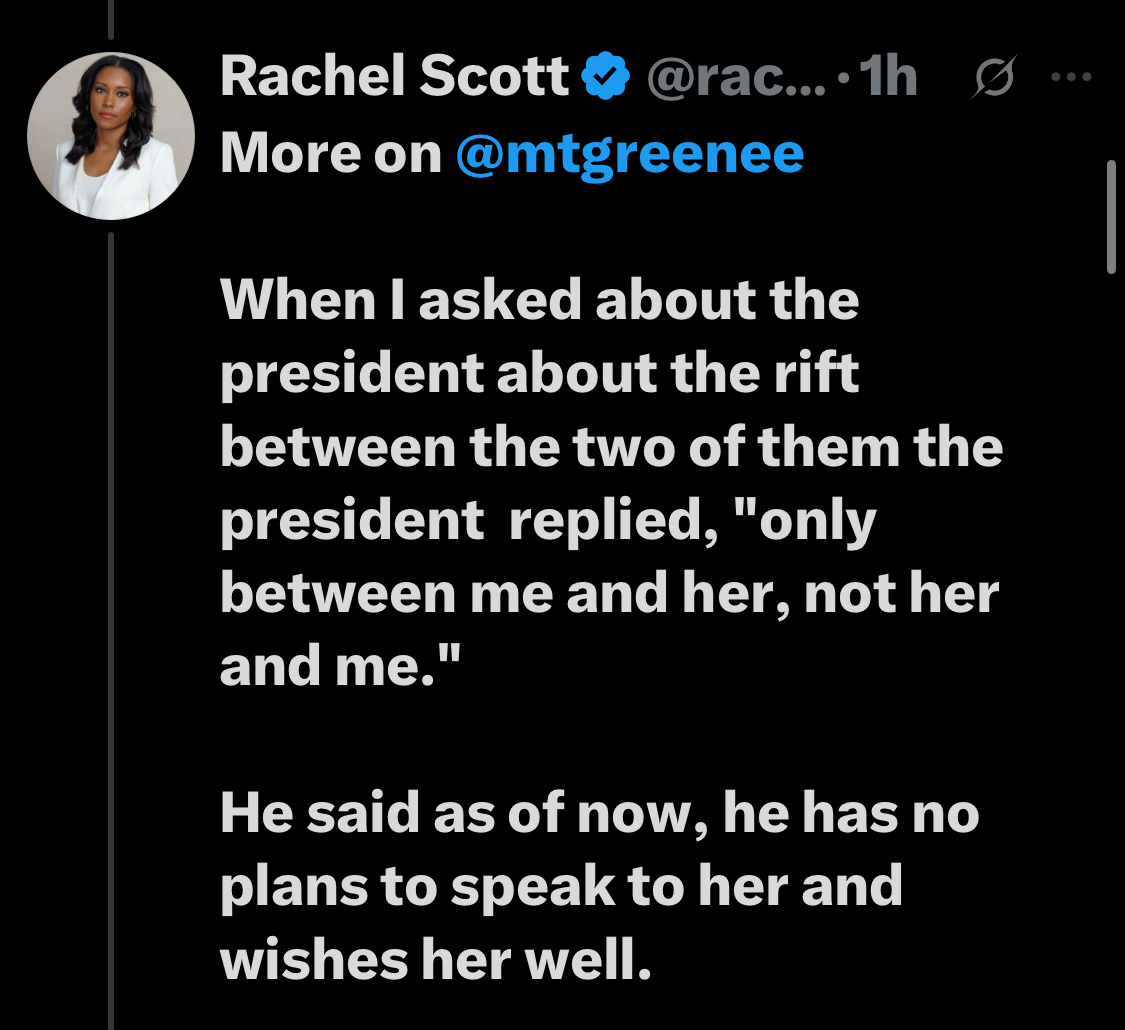Click the Rachel Scott display name

coord(393,78)
